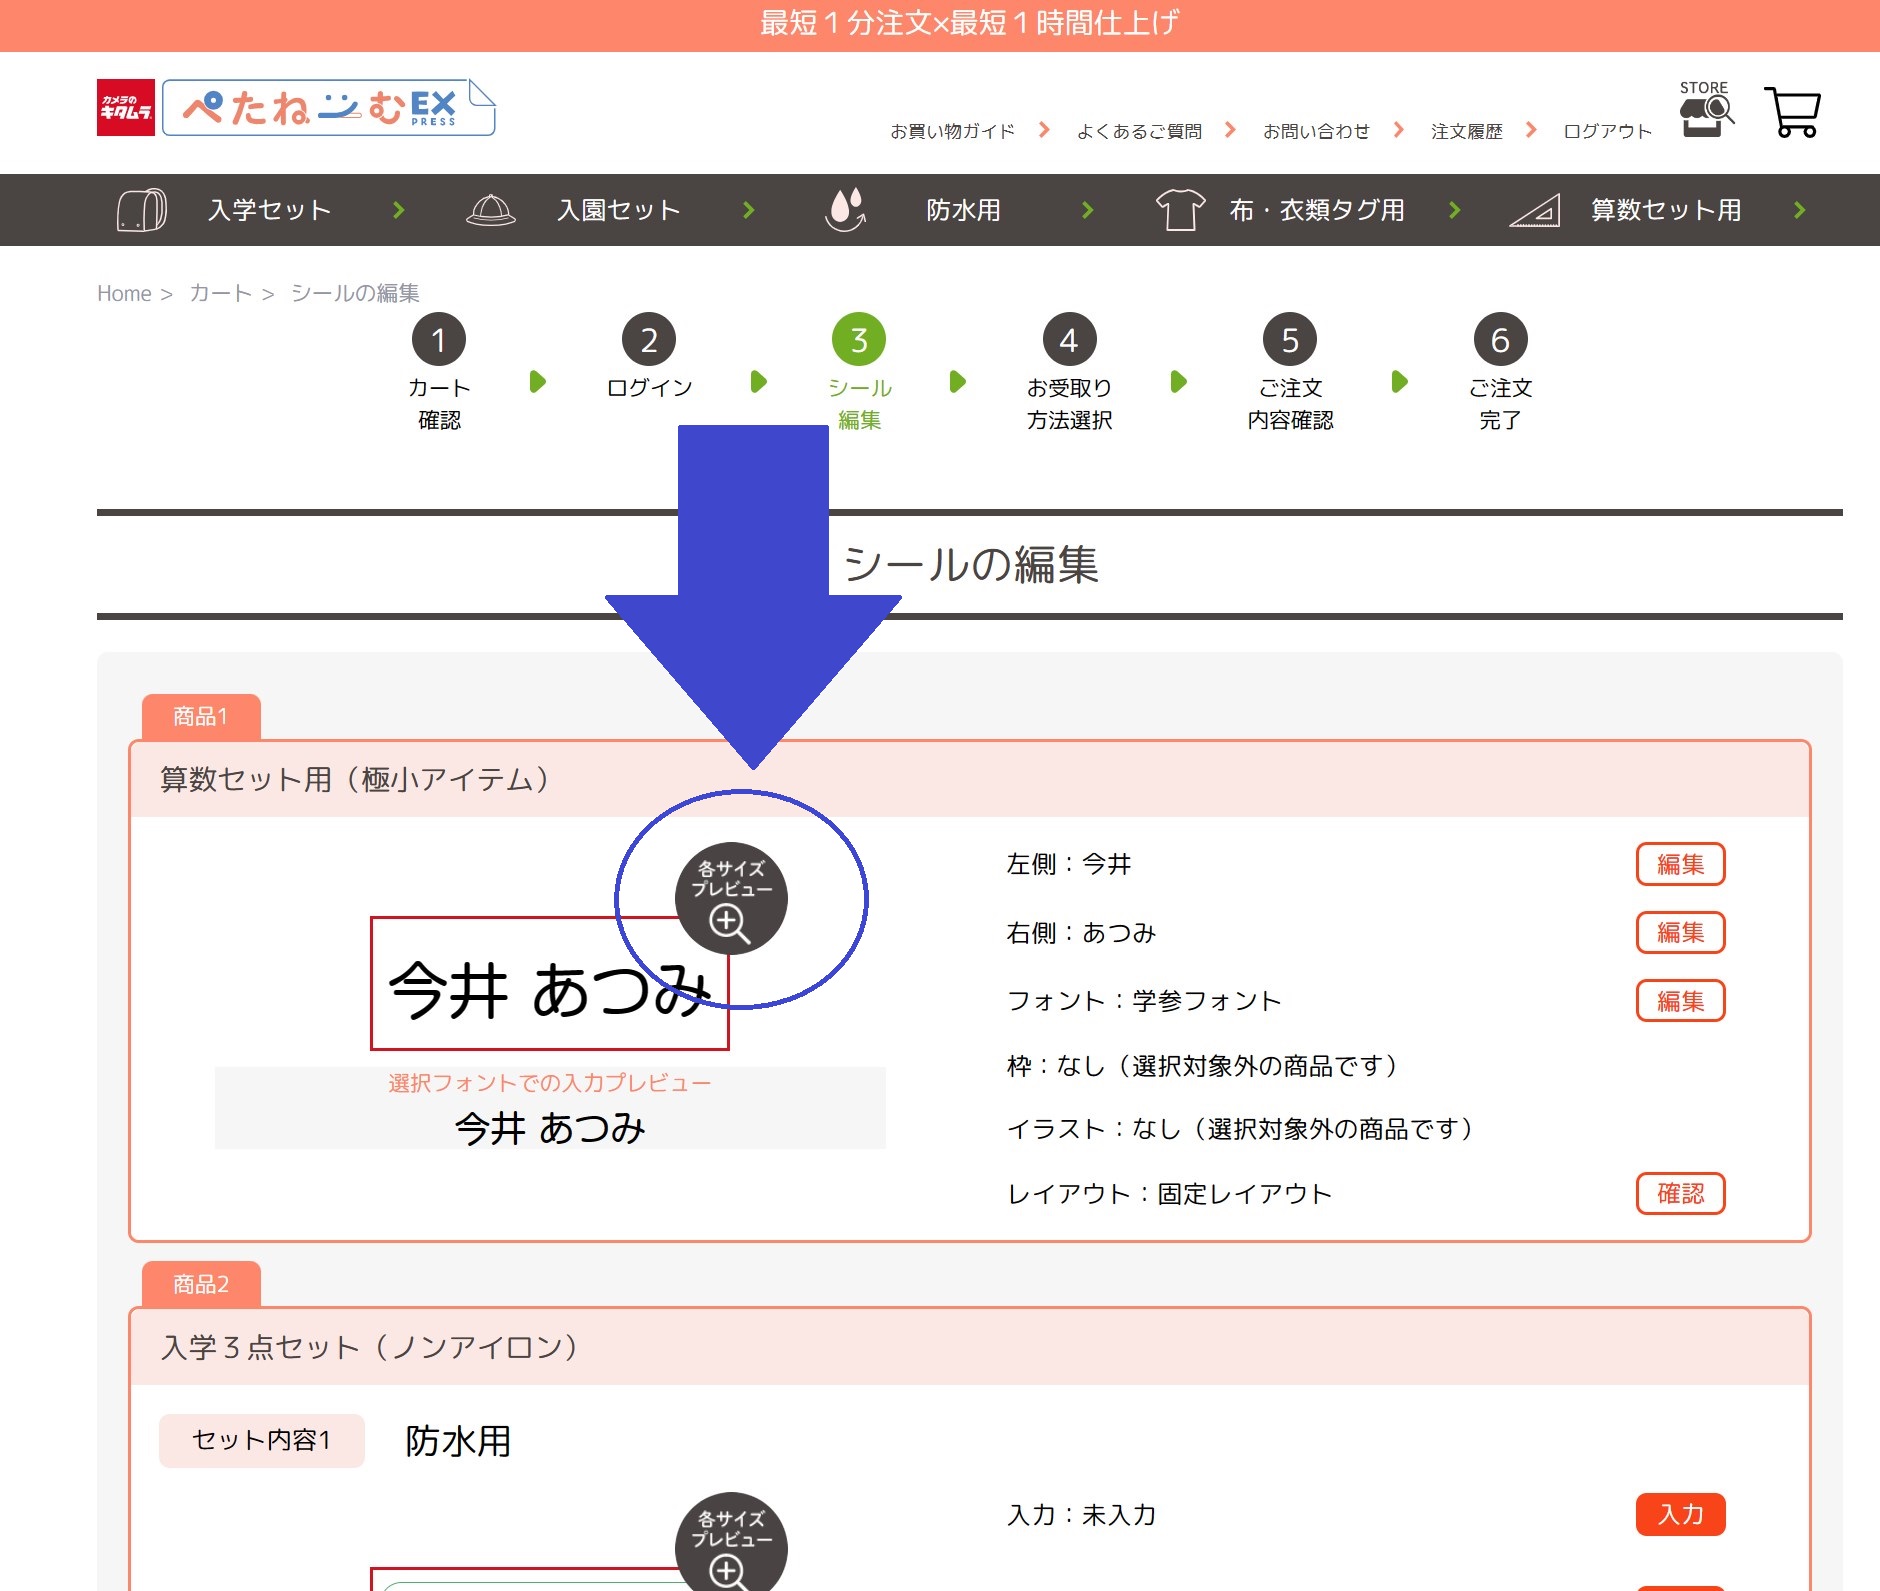Expand the green chevron next to 入学セット

coord(399,210)
